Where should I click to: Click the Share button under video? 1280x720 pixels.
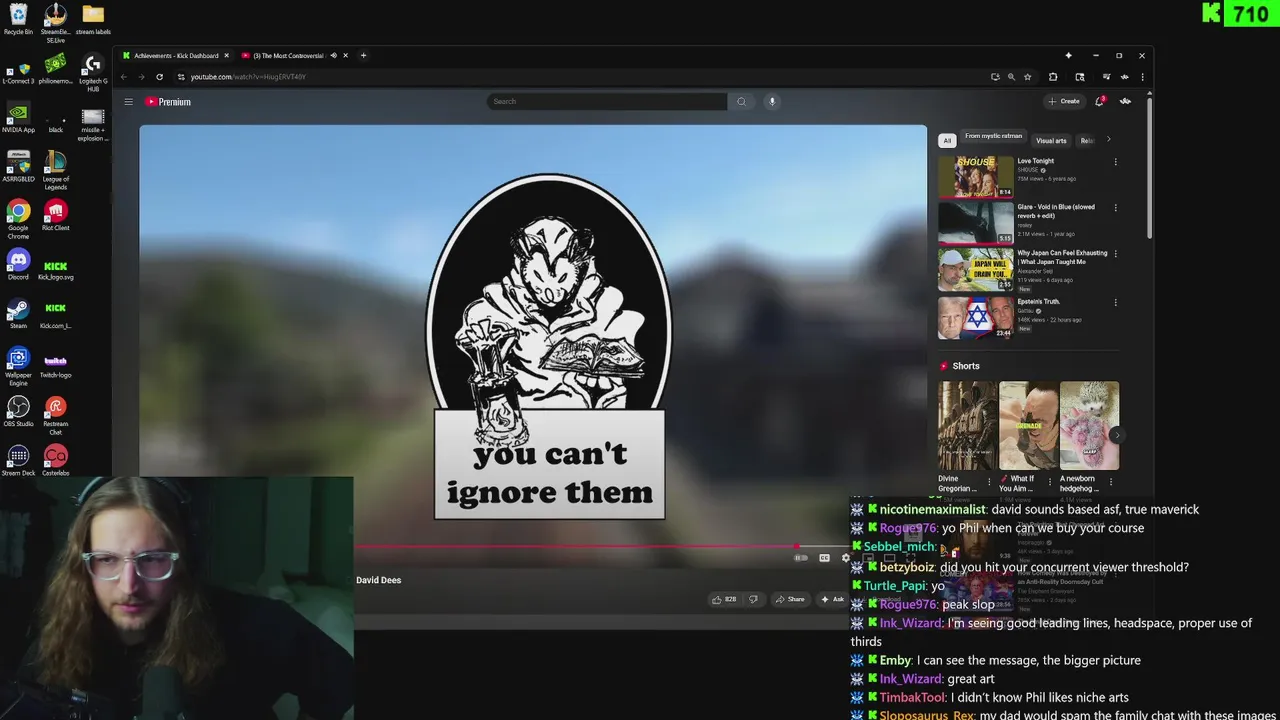[789, 599]
